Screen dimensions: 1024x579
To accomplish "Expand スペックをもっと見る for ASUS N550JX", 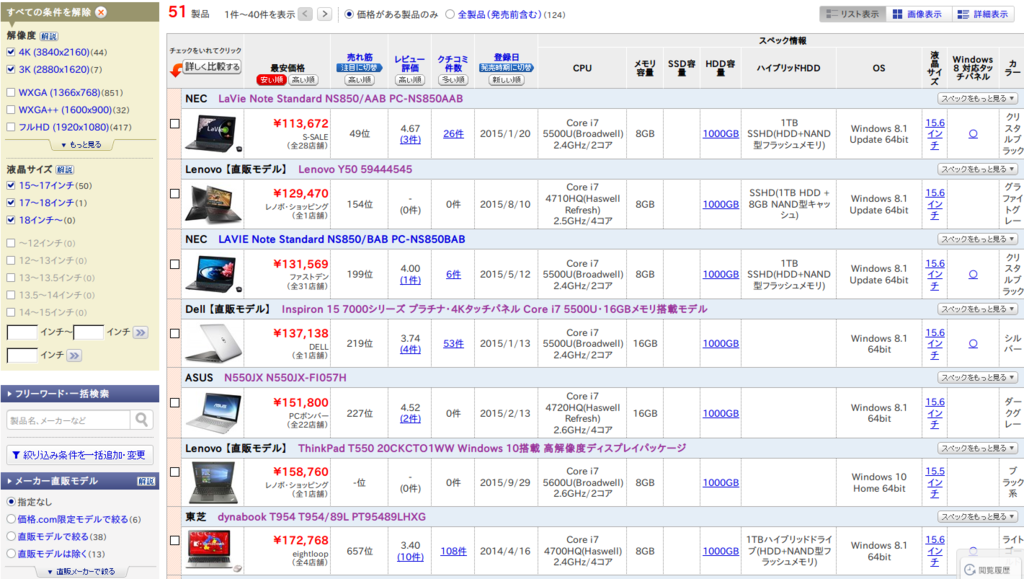I will click(x=978, y=377).
